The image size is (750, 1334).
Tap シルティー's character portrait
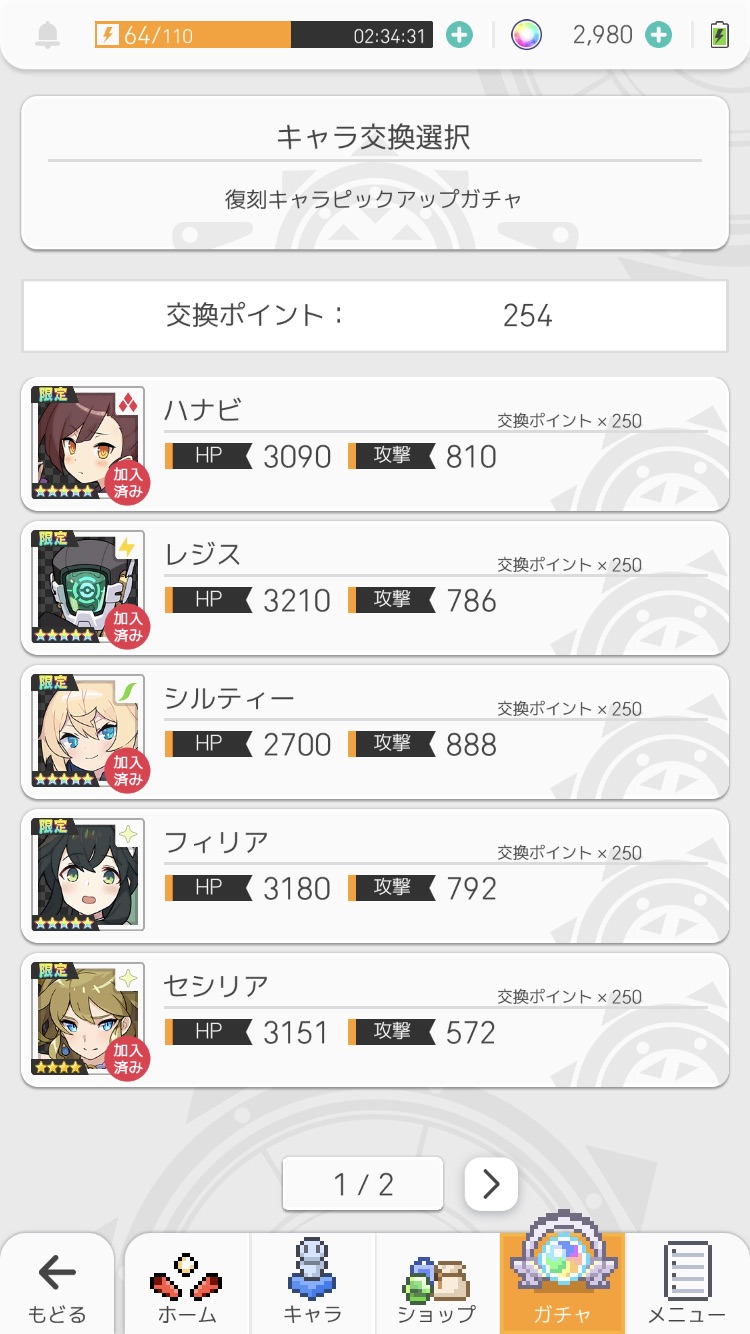pos(89,731)
